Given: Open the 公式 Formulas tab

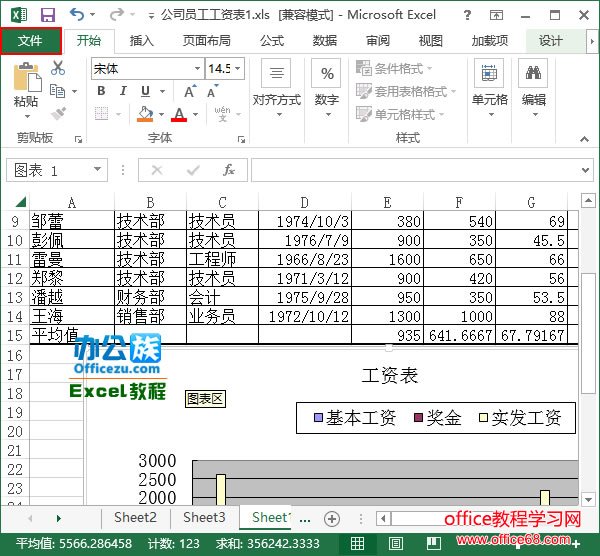Looking at the screenshot, I should click(272, 41).
